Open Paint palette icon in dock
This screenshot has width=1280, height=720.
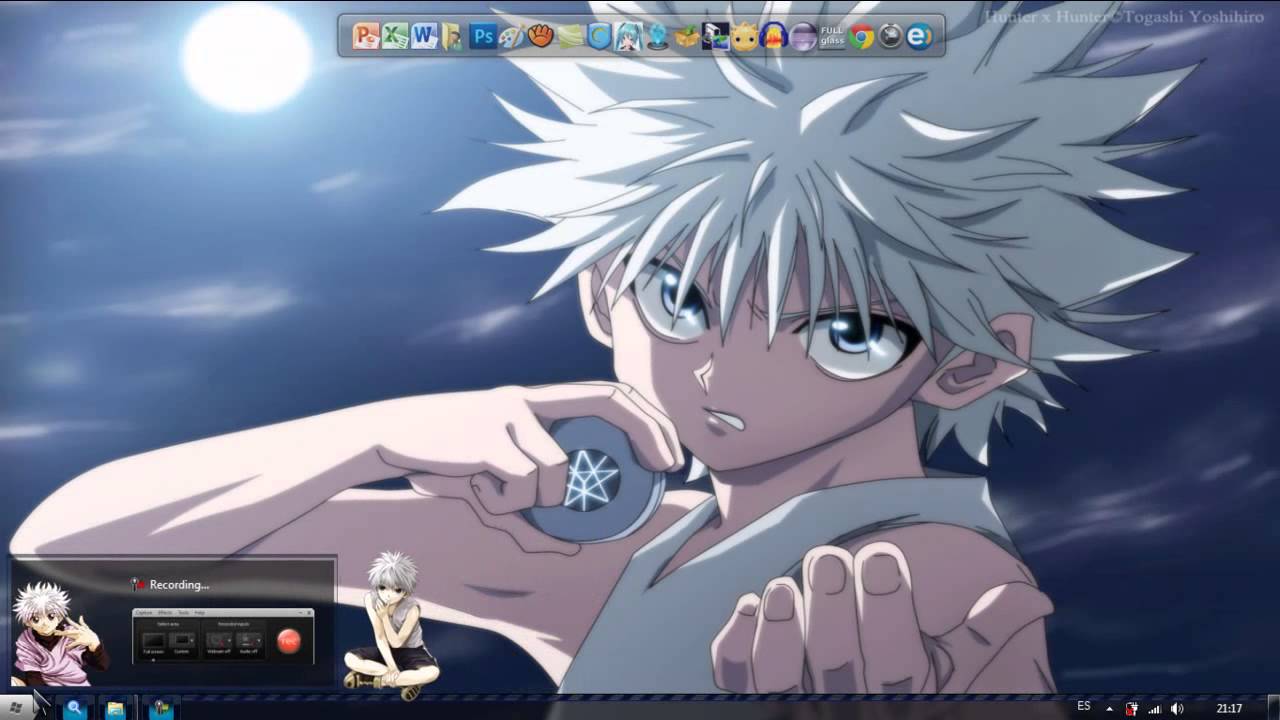pyautogui.click(x=511, y=37)
